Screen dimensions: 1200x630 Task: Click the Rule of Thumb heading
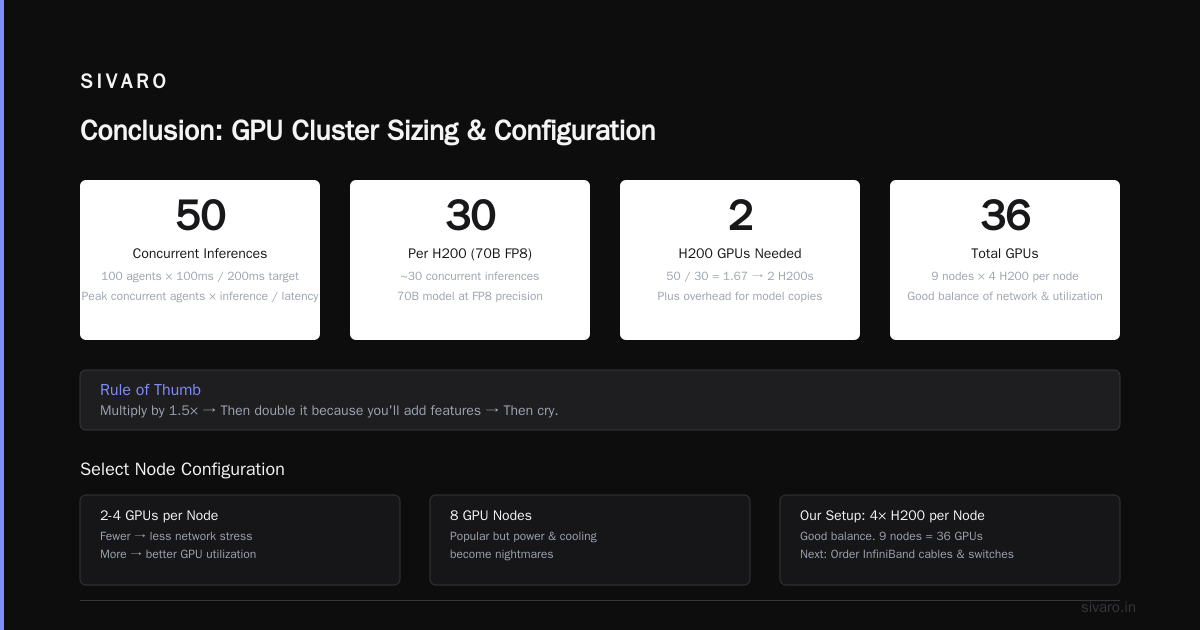click(150, 390)
